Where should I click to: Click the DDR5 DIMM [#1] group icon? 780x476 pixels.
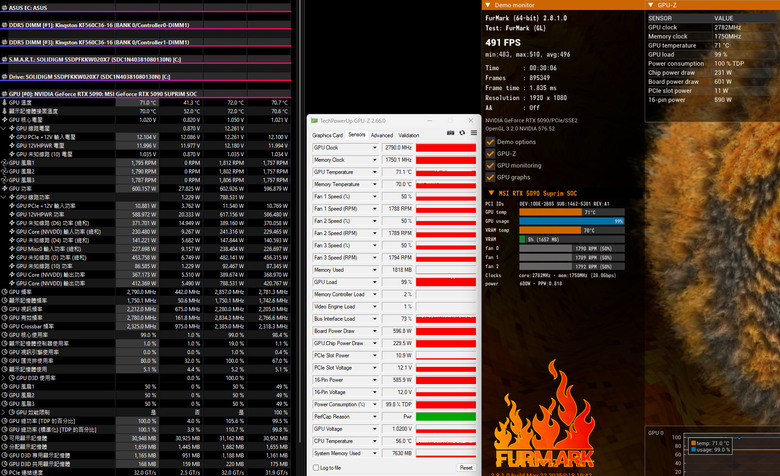pyautogui.click(x=4, y=25)
